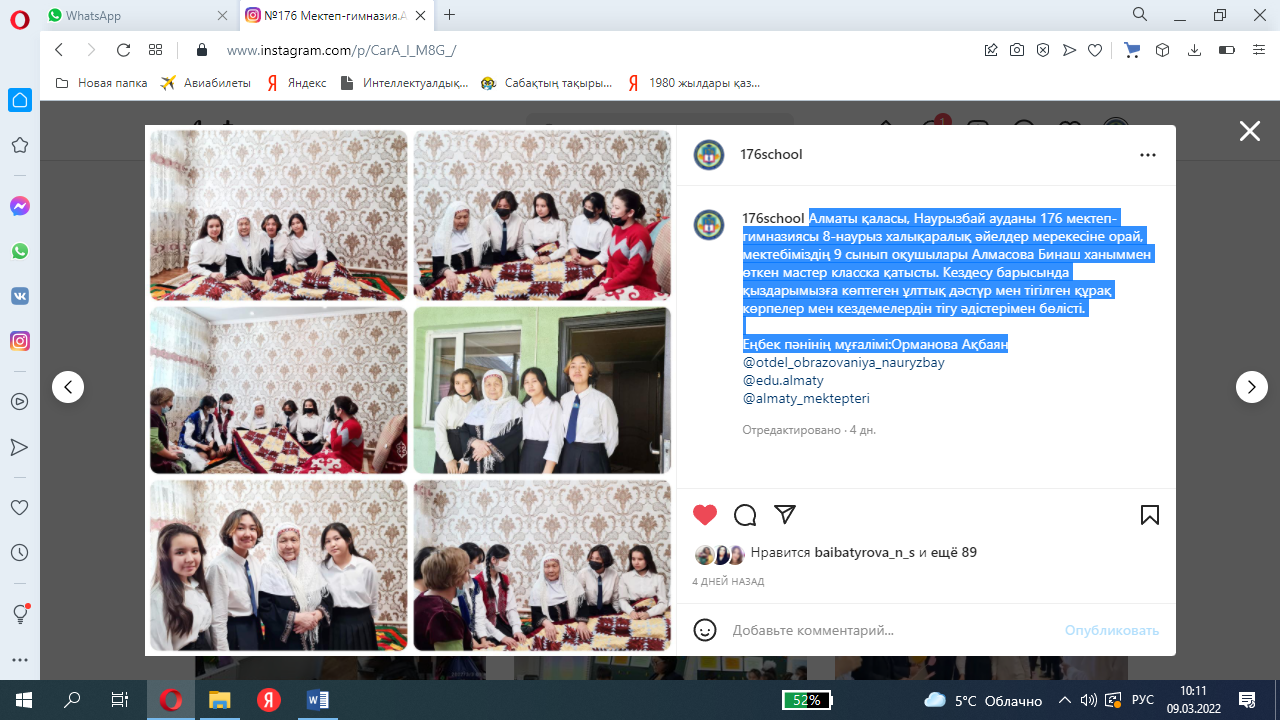
Task: Open the Word app from taskbar
Action: click(x=318, y=700)
